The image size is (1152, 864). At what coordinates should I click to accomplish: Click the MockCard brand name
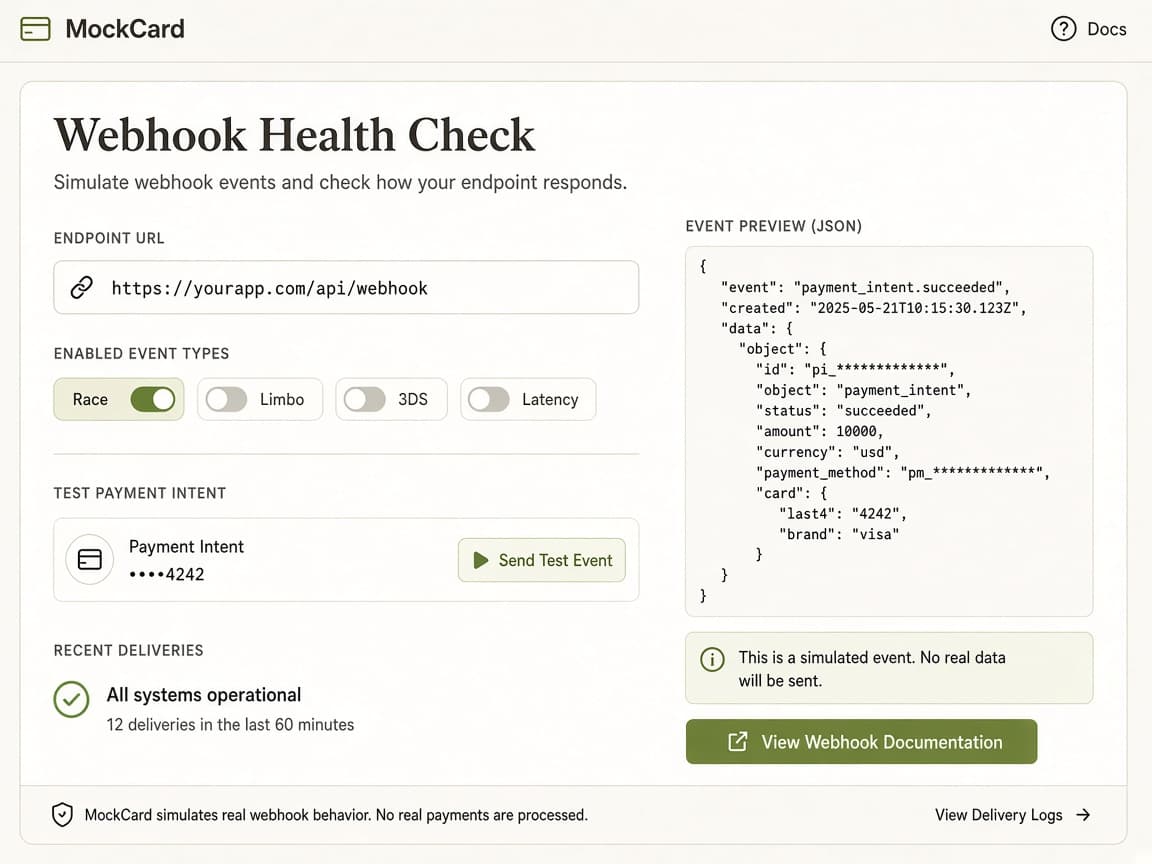click(125, 29)
